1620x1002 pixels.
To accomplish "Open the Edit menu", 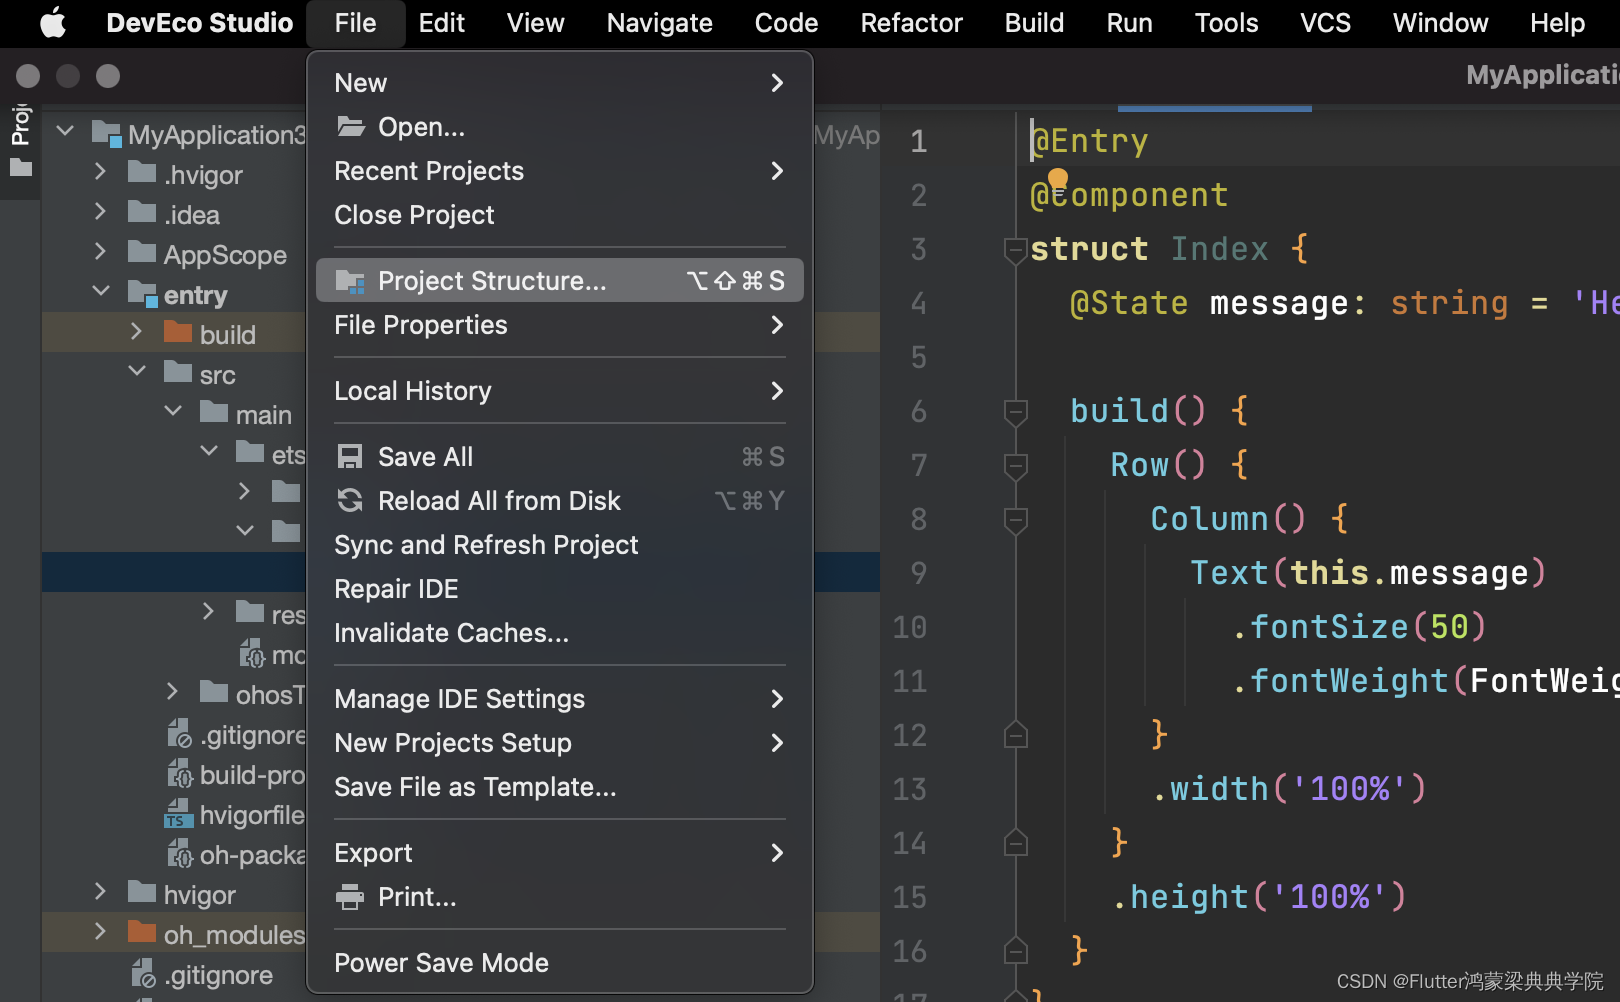I will click(442, 23).
